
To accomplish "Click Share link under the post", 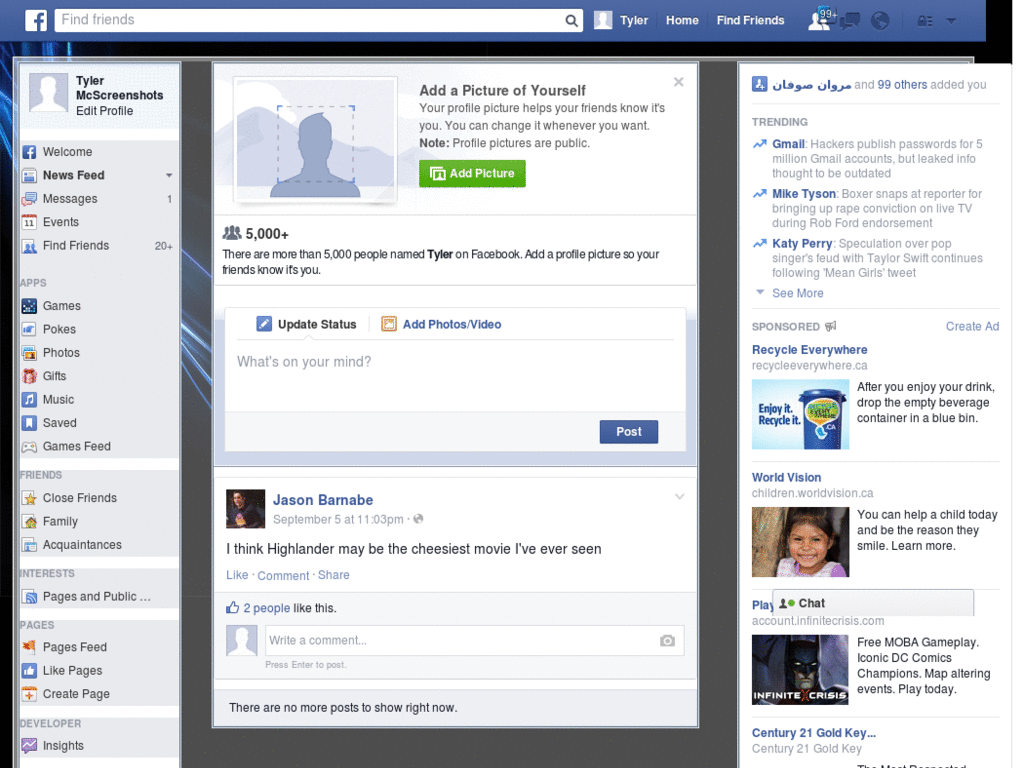I will click(334, 575).
